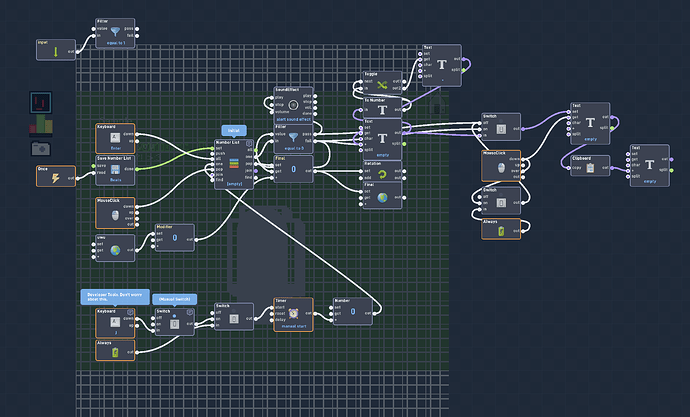Click the floppy disk icon on Save Number List
Screen dimensions: 690x417
pyautogui.click(x=115, y=170)
